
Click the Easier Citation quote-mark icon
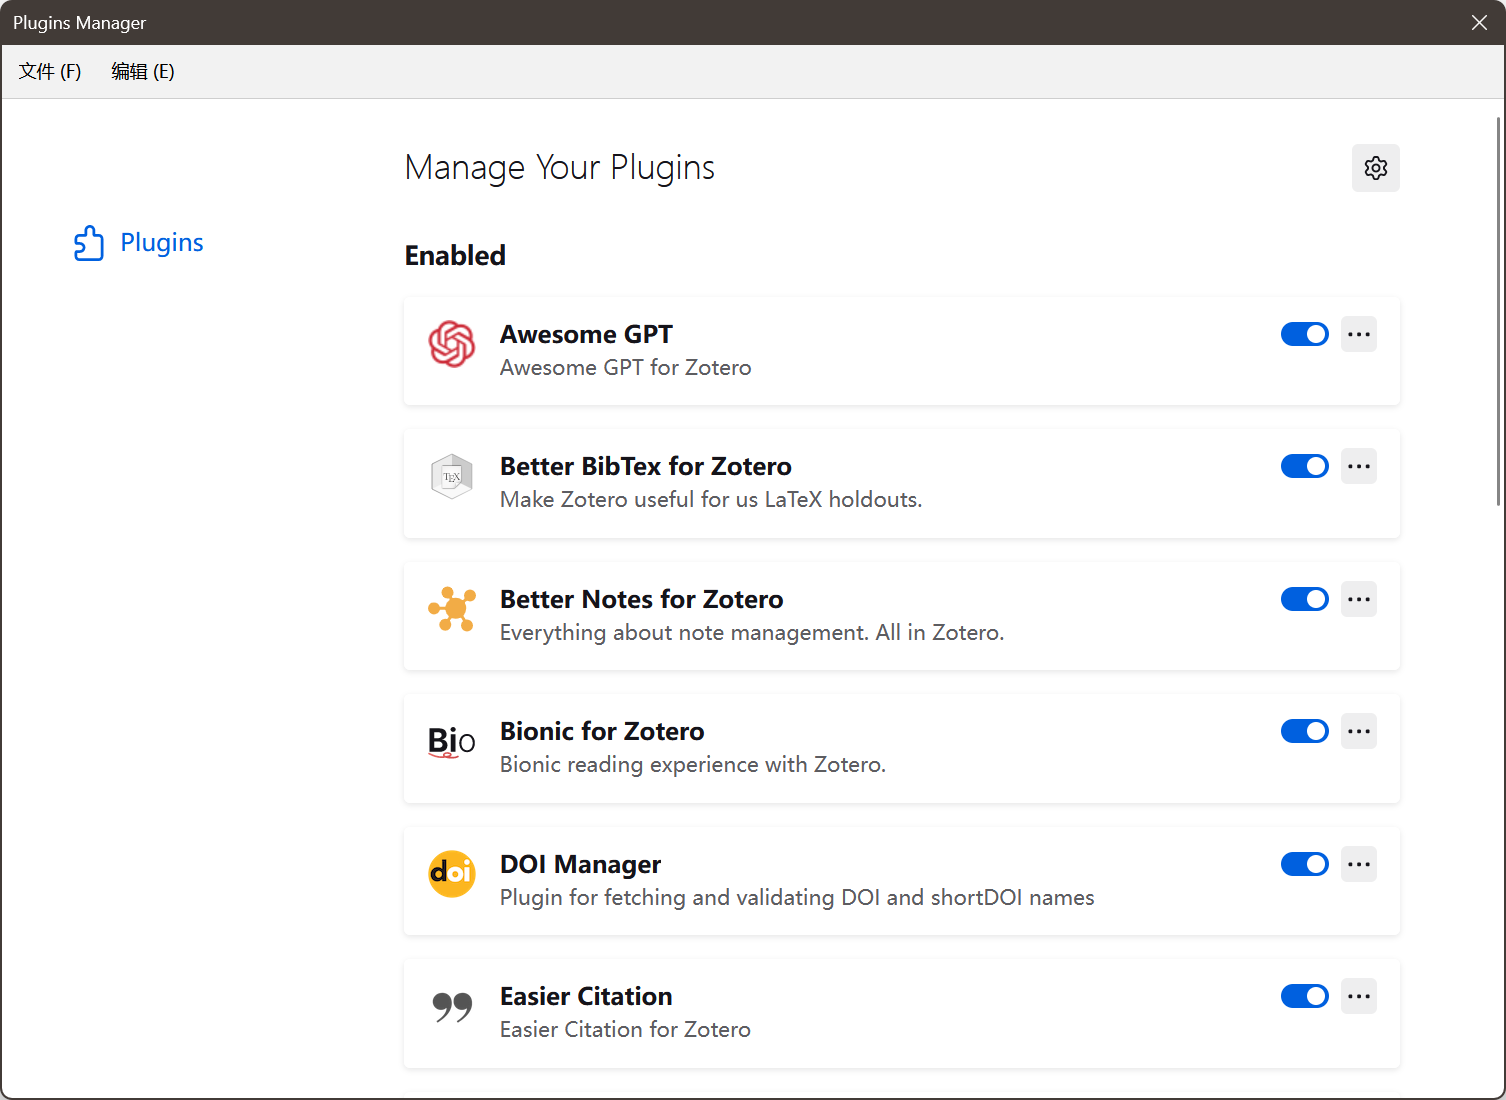click(x=452, y=1006)
